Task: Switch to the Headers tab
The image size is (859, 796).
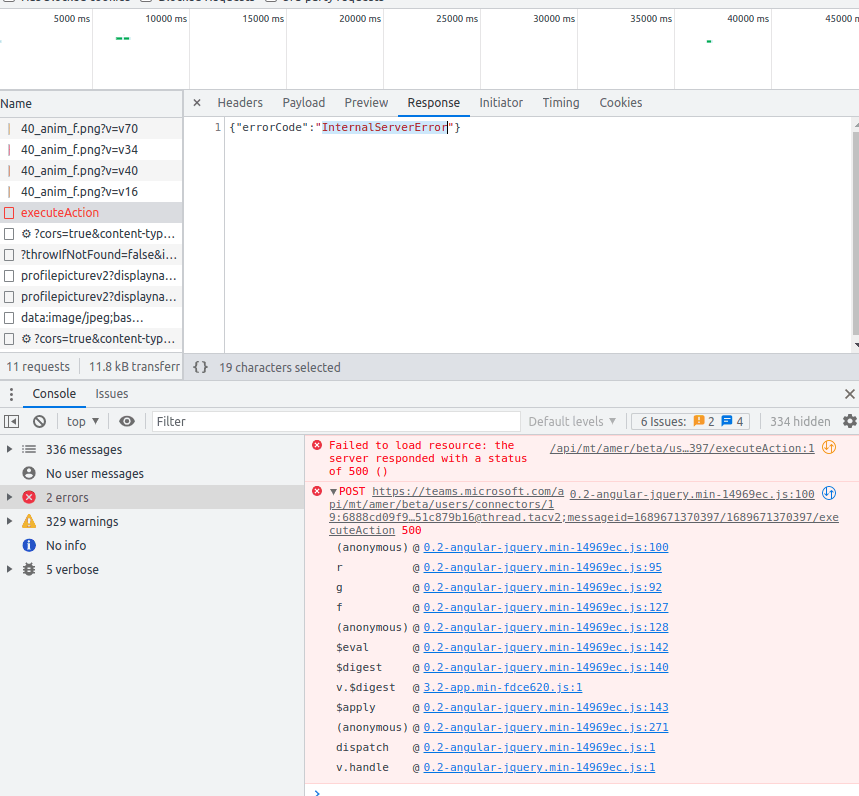Action: pos(240,103)
